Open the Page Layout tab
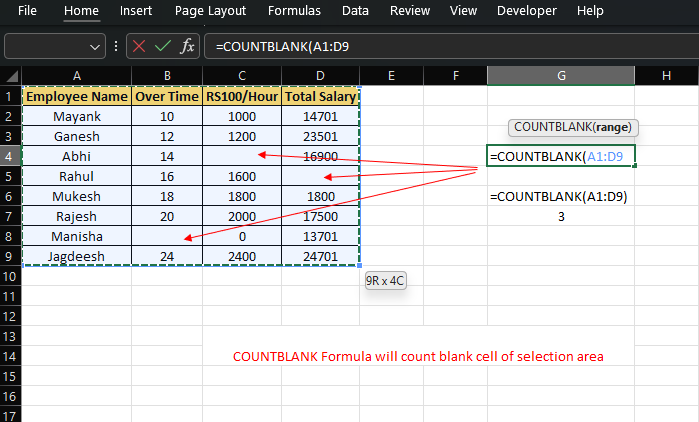Image resolution: width=699 pixels, height=422 pixels. 210,11
